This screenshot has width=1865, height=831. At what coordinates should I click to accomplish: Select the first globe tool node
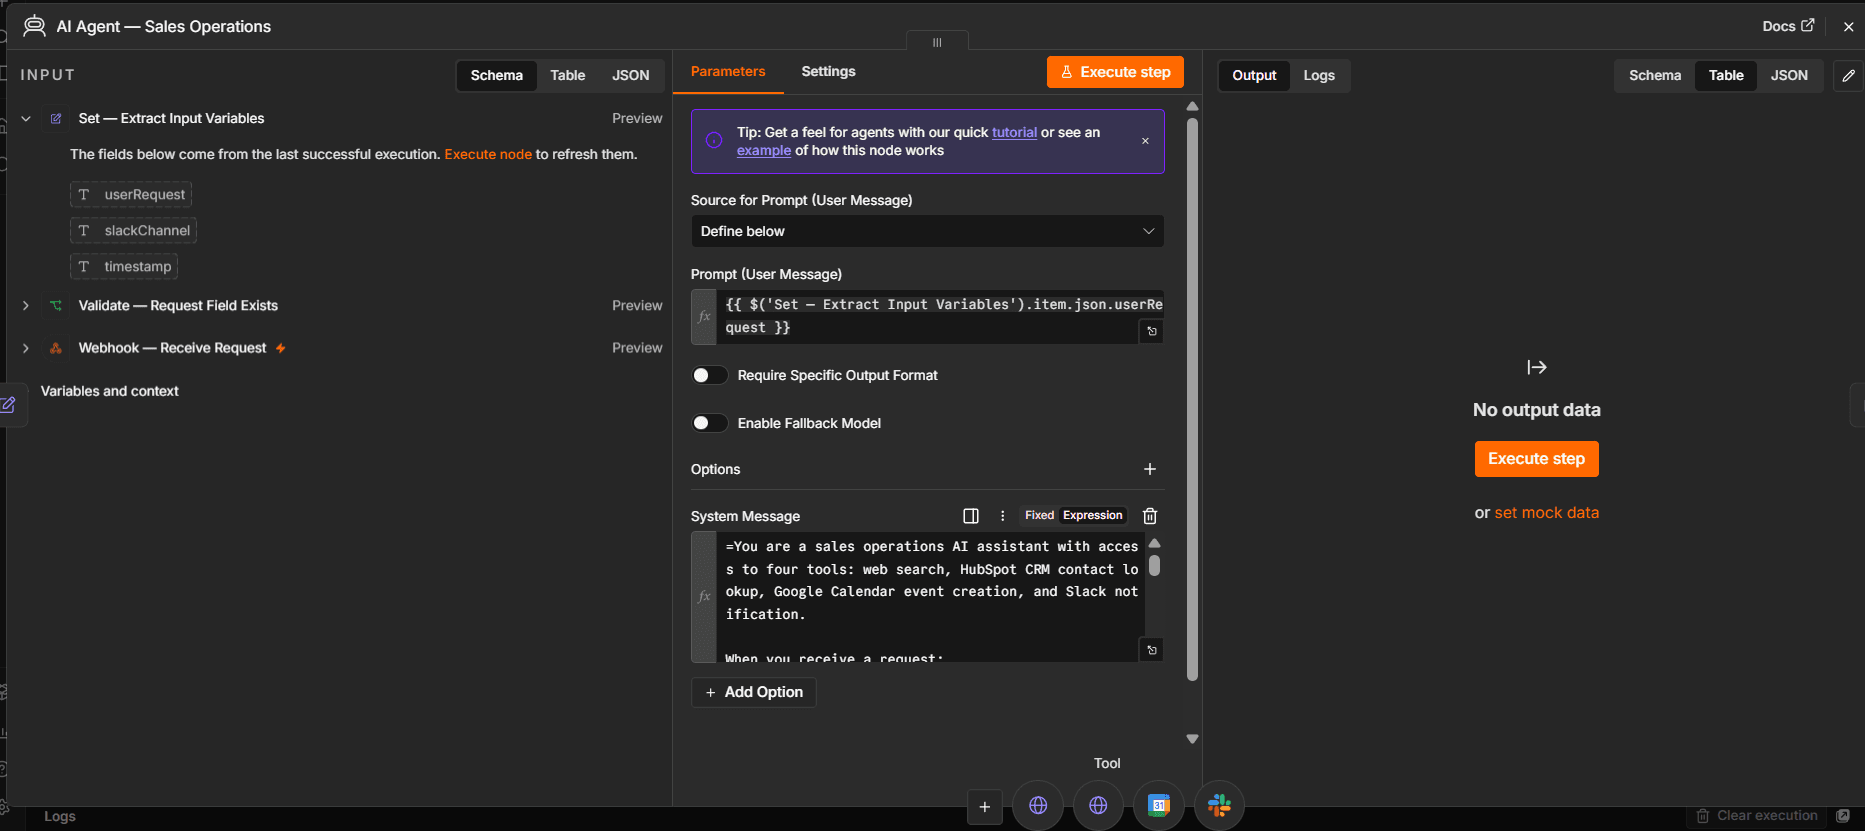(1038, 805)
